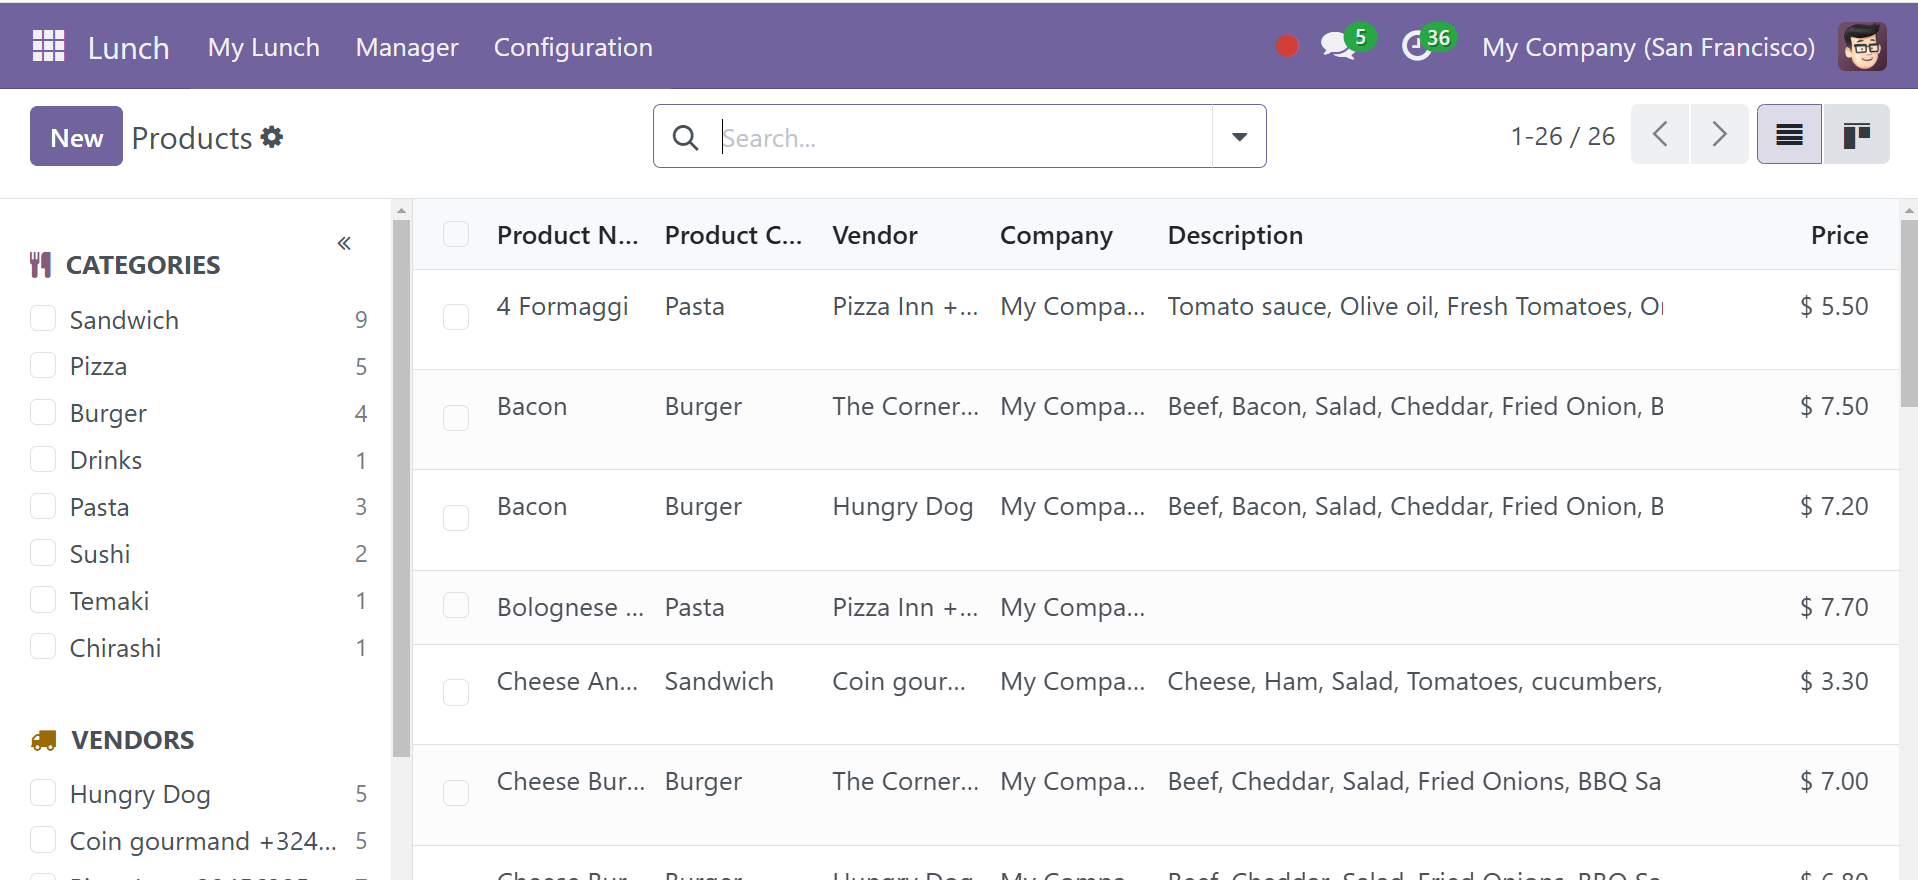
Task: Open the My Lunch menu
Action: click(x=264, y=47)
